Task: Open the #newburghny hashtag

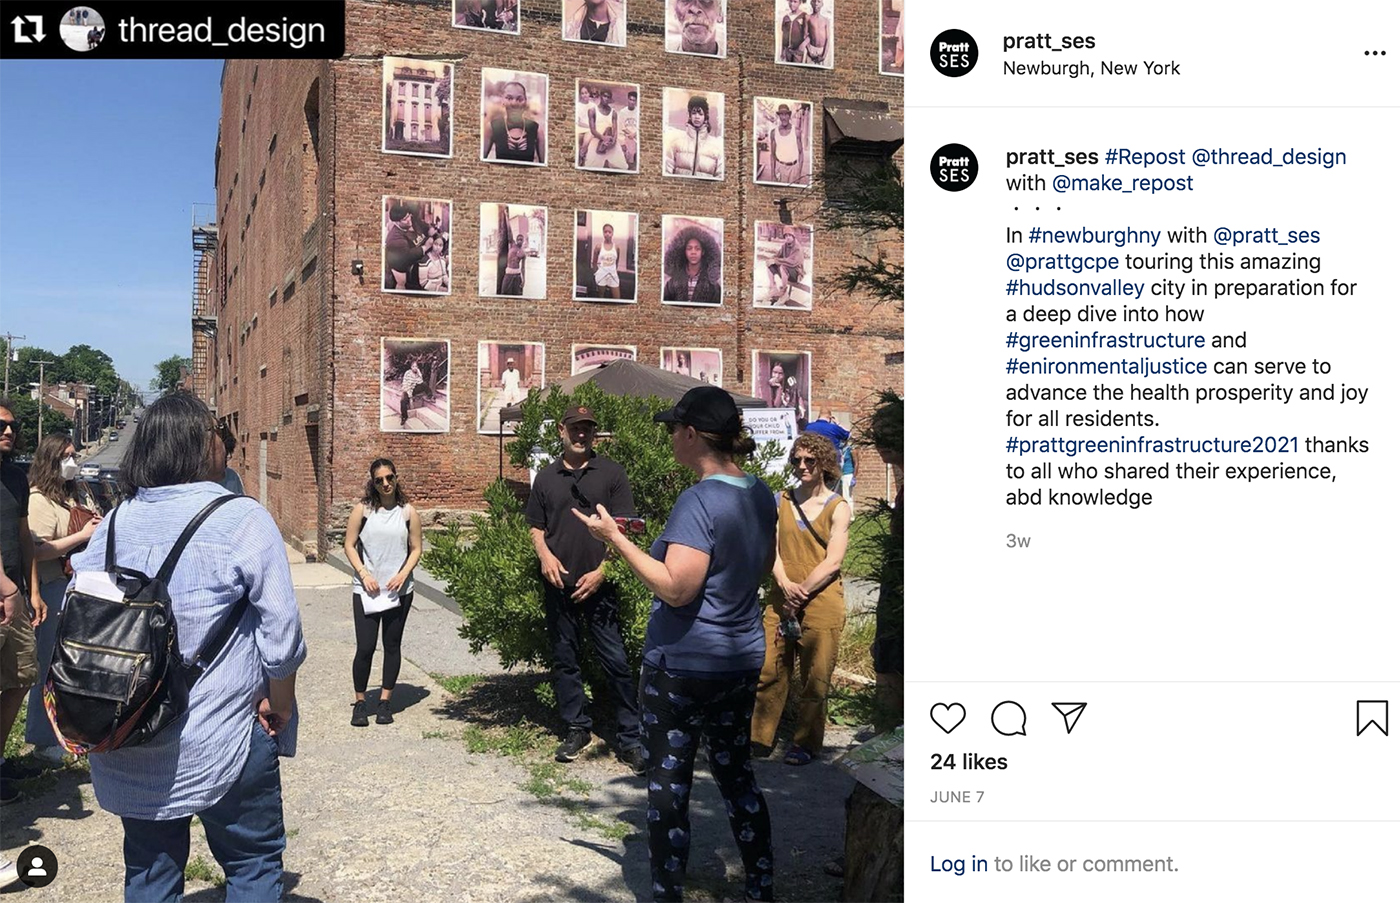Action: [x=1094, y=236]
